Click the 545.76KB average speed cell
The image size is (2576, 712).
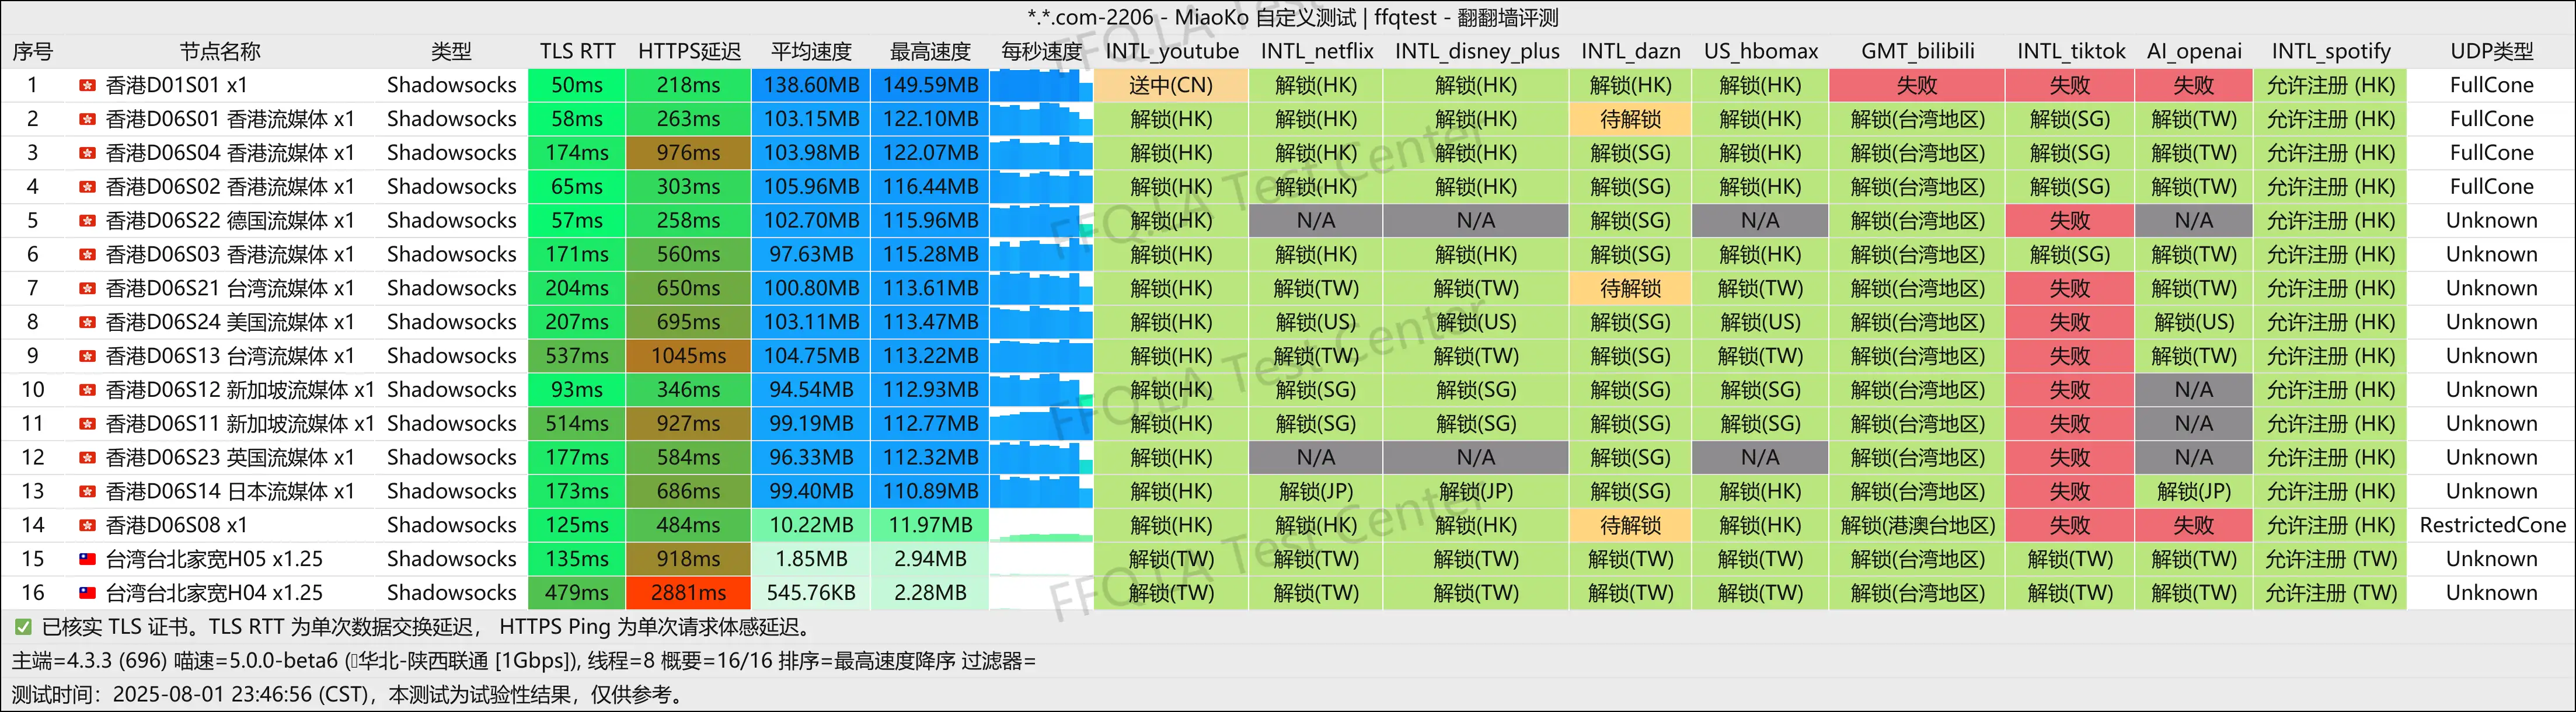(811, 593)
